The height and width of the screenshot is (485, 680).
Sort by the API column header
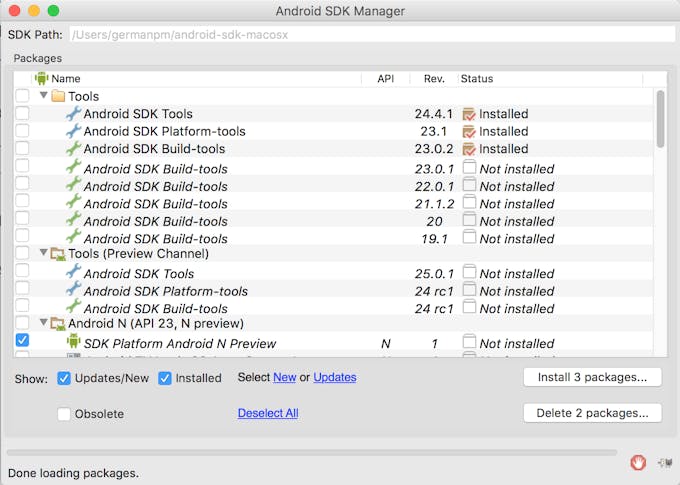pos(386,79)
